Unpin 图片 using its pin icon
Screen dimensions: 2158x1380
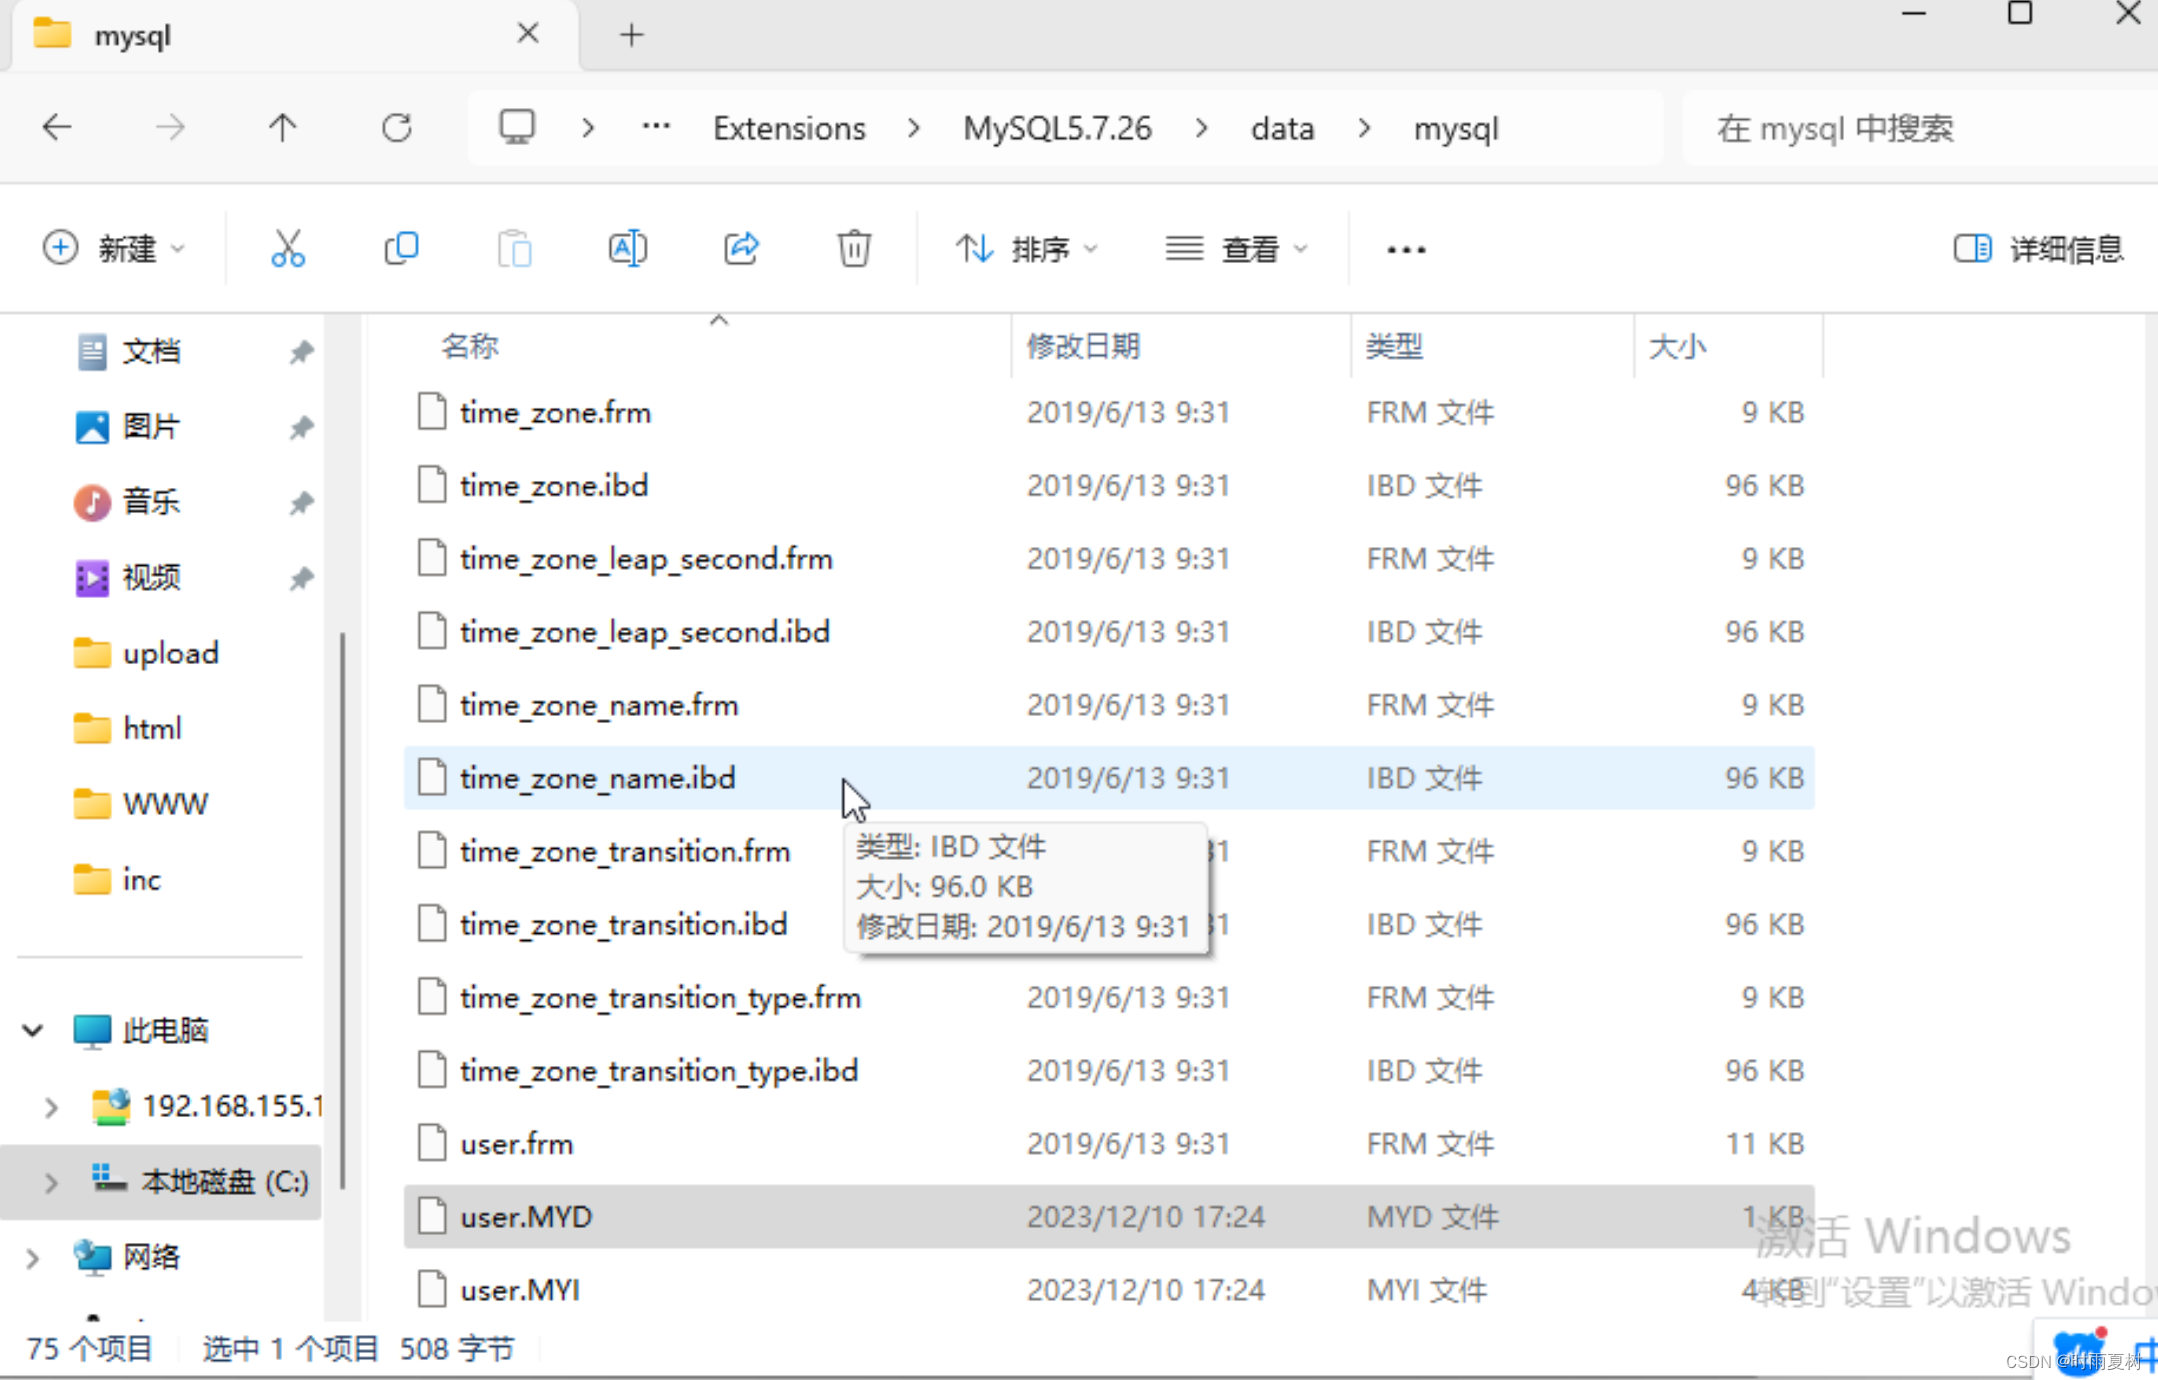coord(301,428)
